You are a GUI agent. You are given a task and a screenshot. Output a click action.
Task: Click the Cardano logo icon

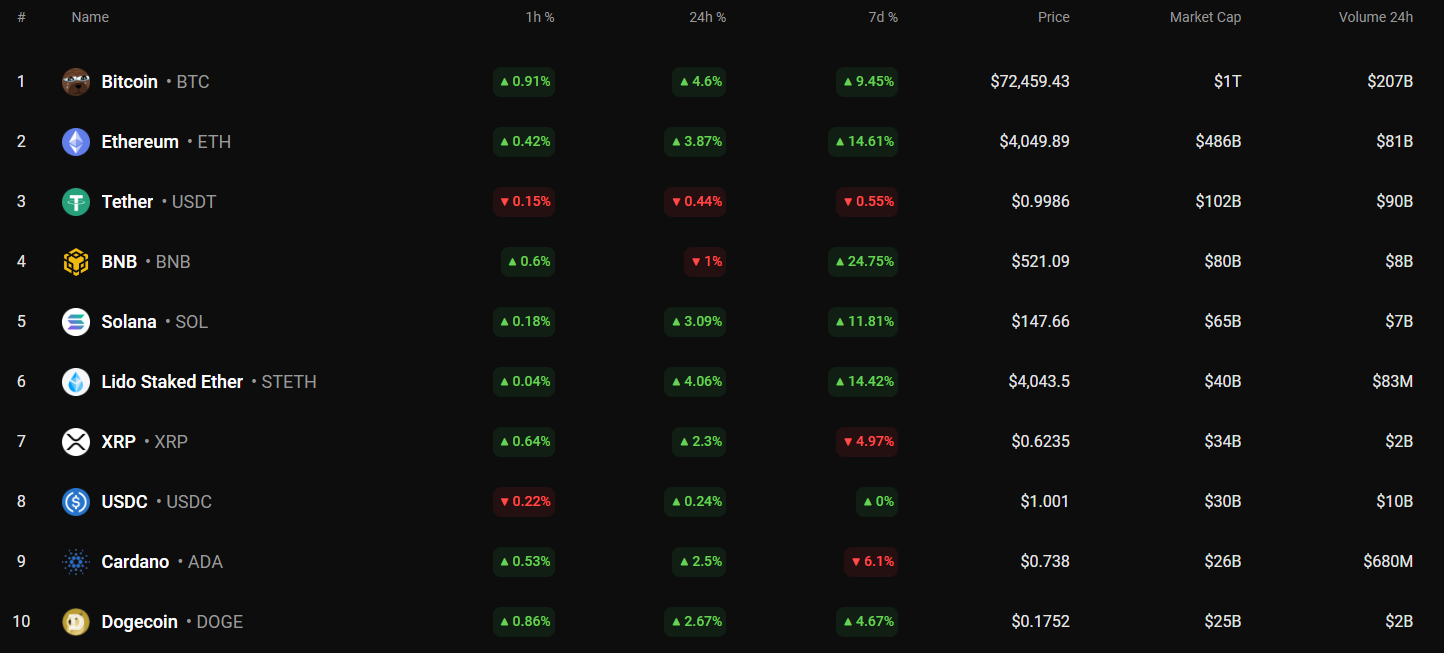(76, 562)
